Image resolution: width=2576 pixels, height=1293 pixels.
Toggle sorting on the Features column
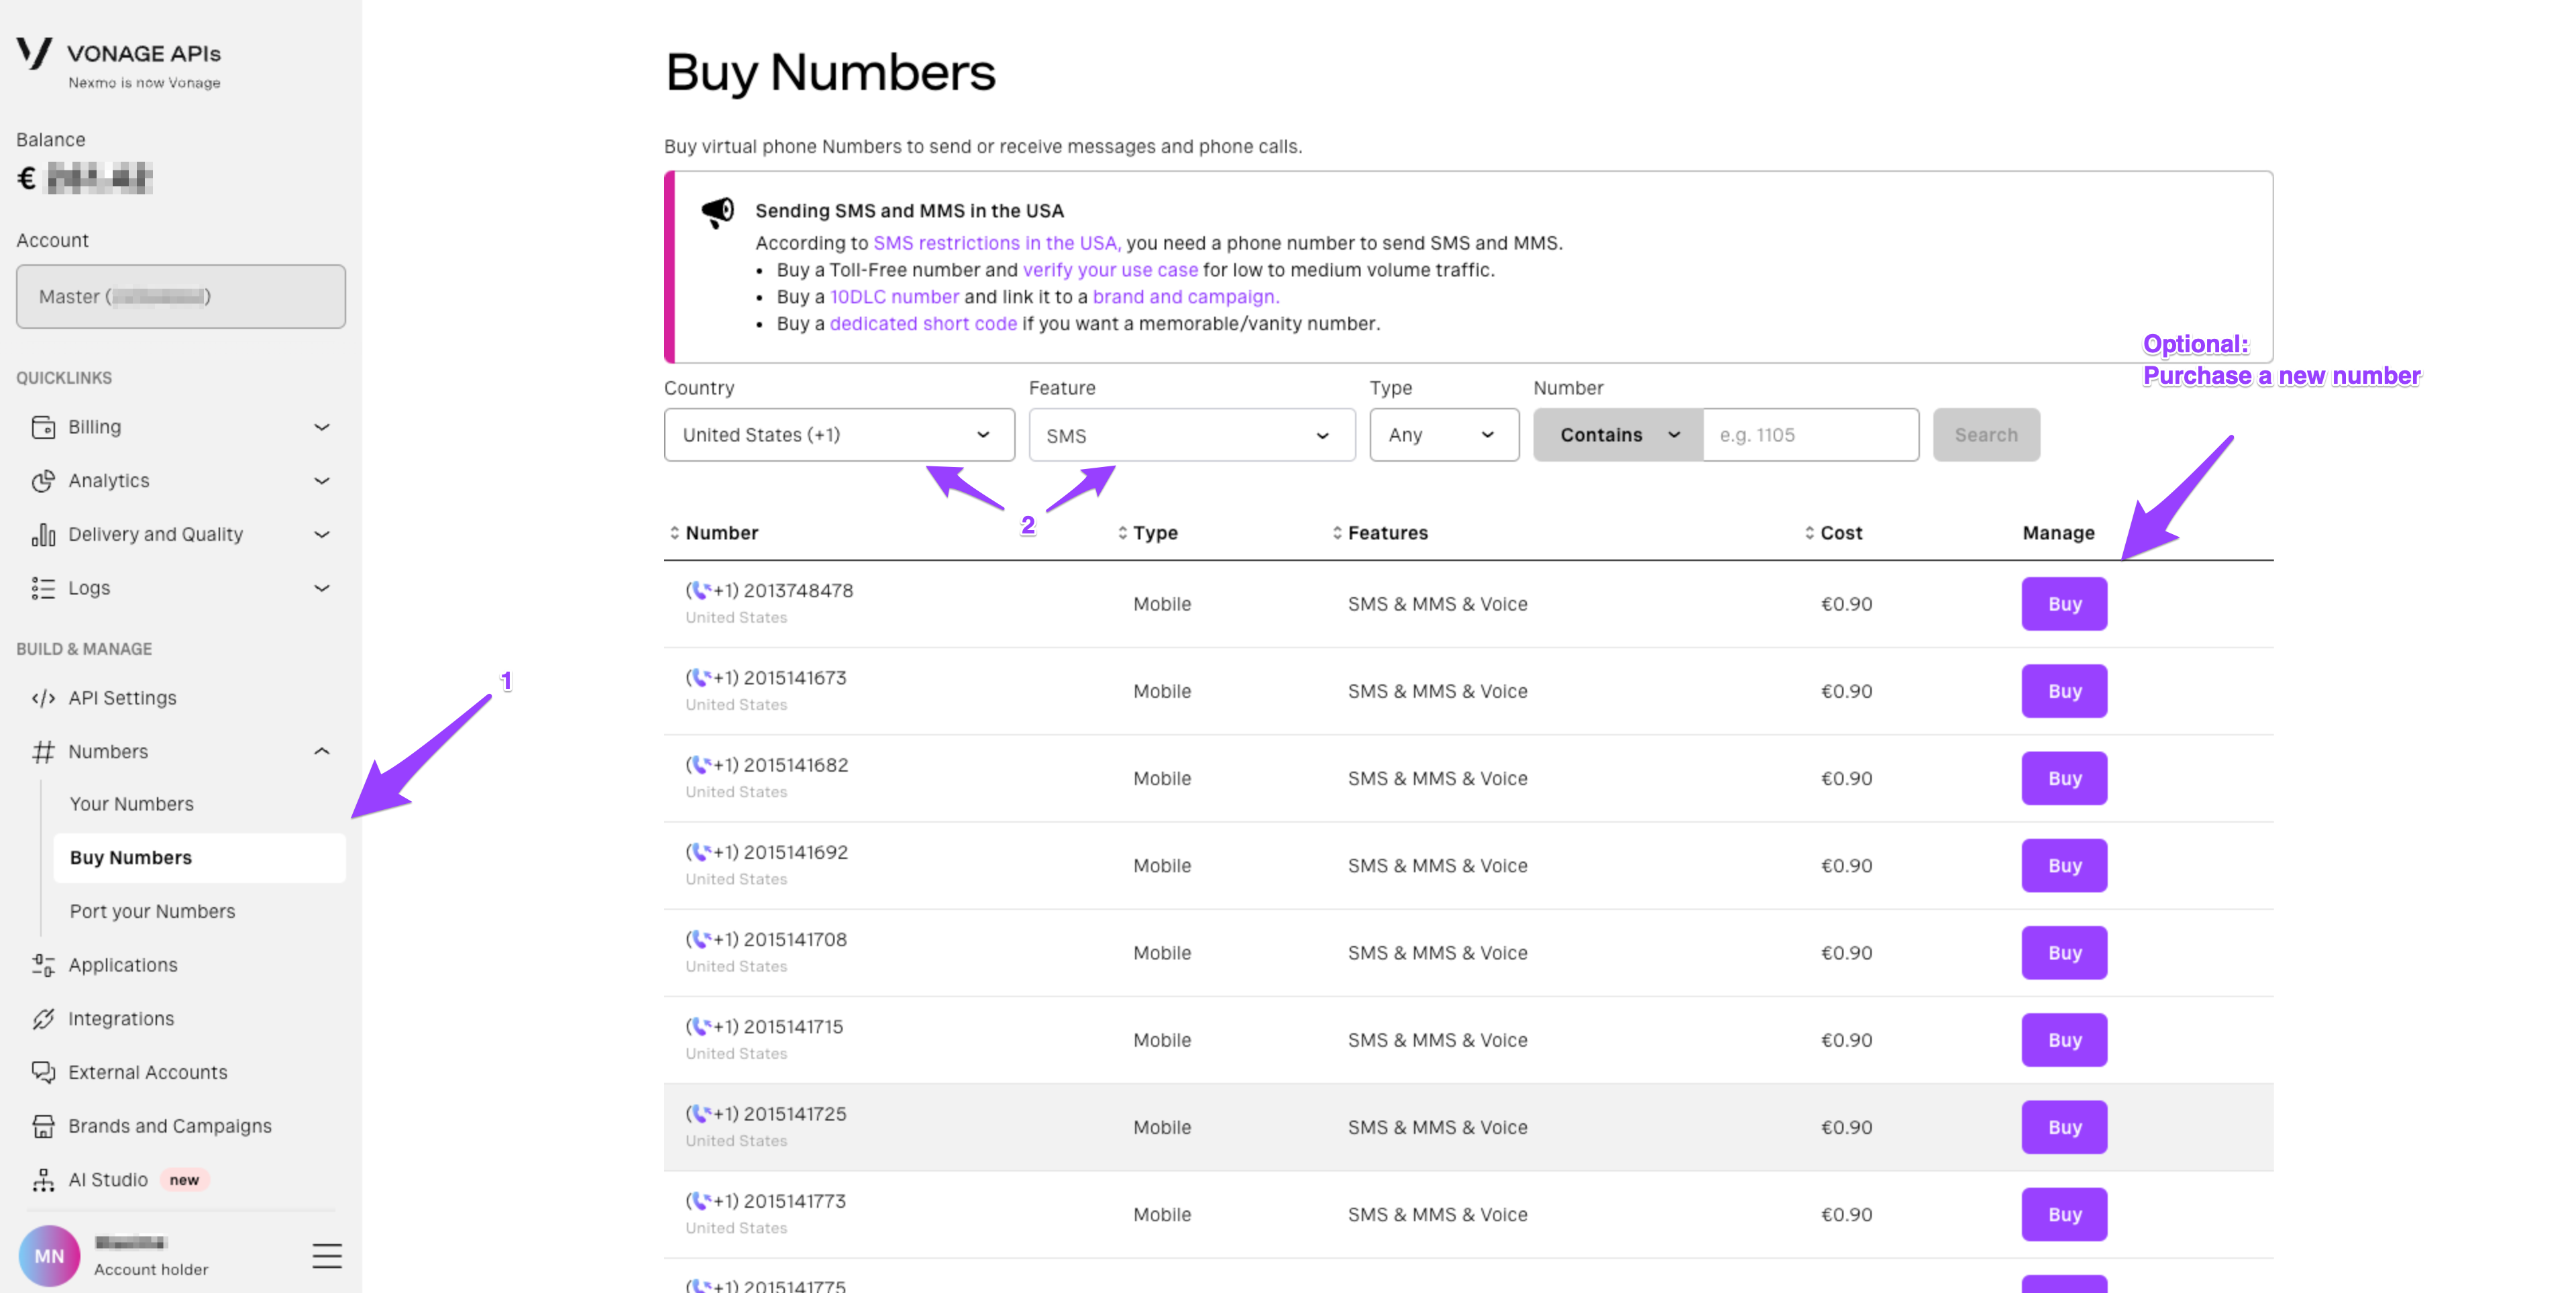tap(1380, 533)
